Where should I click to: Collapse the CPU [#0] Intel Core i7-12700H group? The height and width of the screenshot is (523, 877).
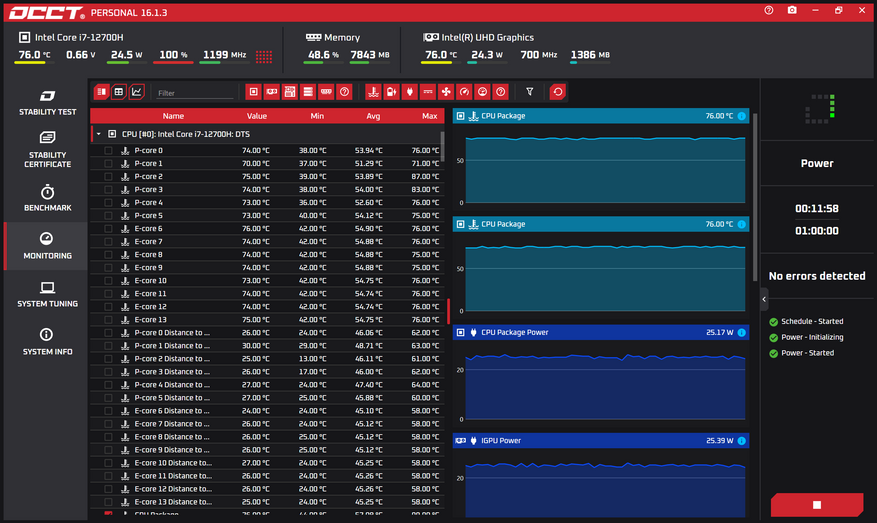click(x=98, y=133)
